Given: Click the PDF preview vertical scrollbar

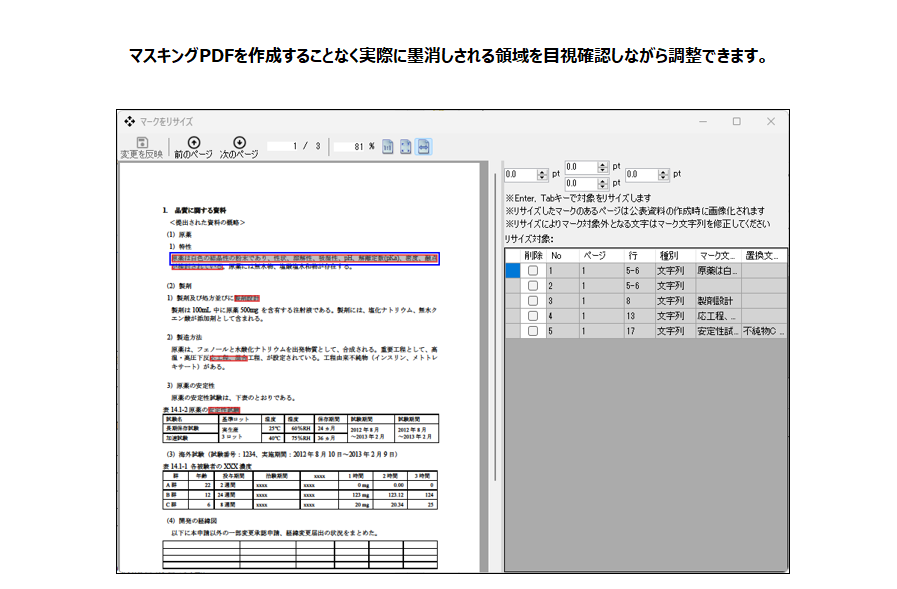Looking at the screenshot, I should point(495,326).
